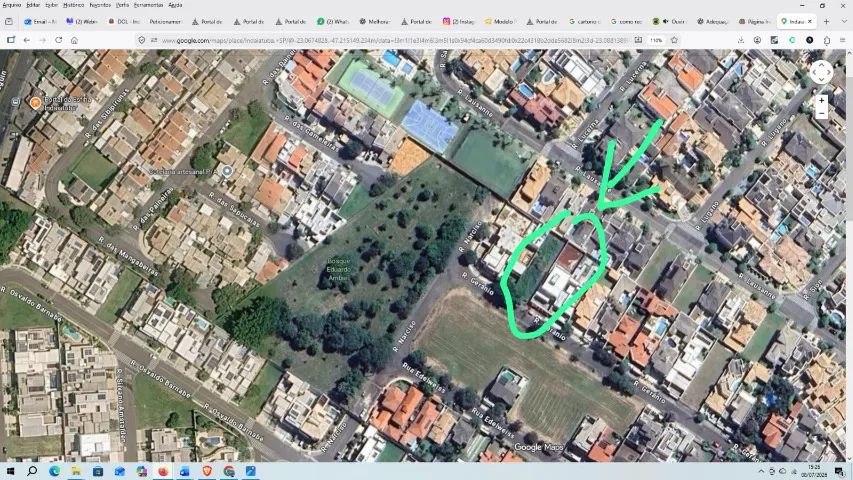Show hidden system tray icons
This screenshot has height=480, width=853.
coord(761,471)
